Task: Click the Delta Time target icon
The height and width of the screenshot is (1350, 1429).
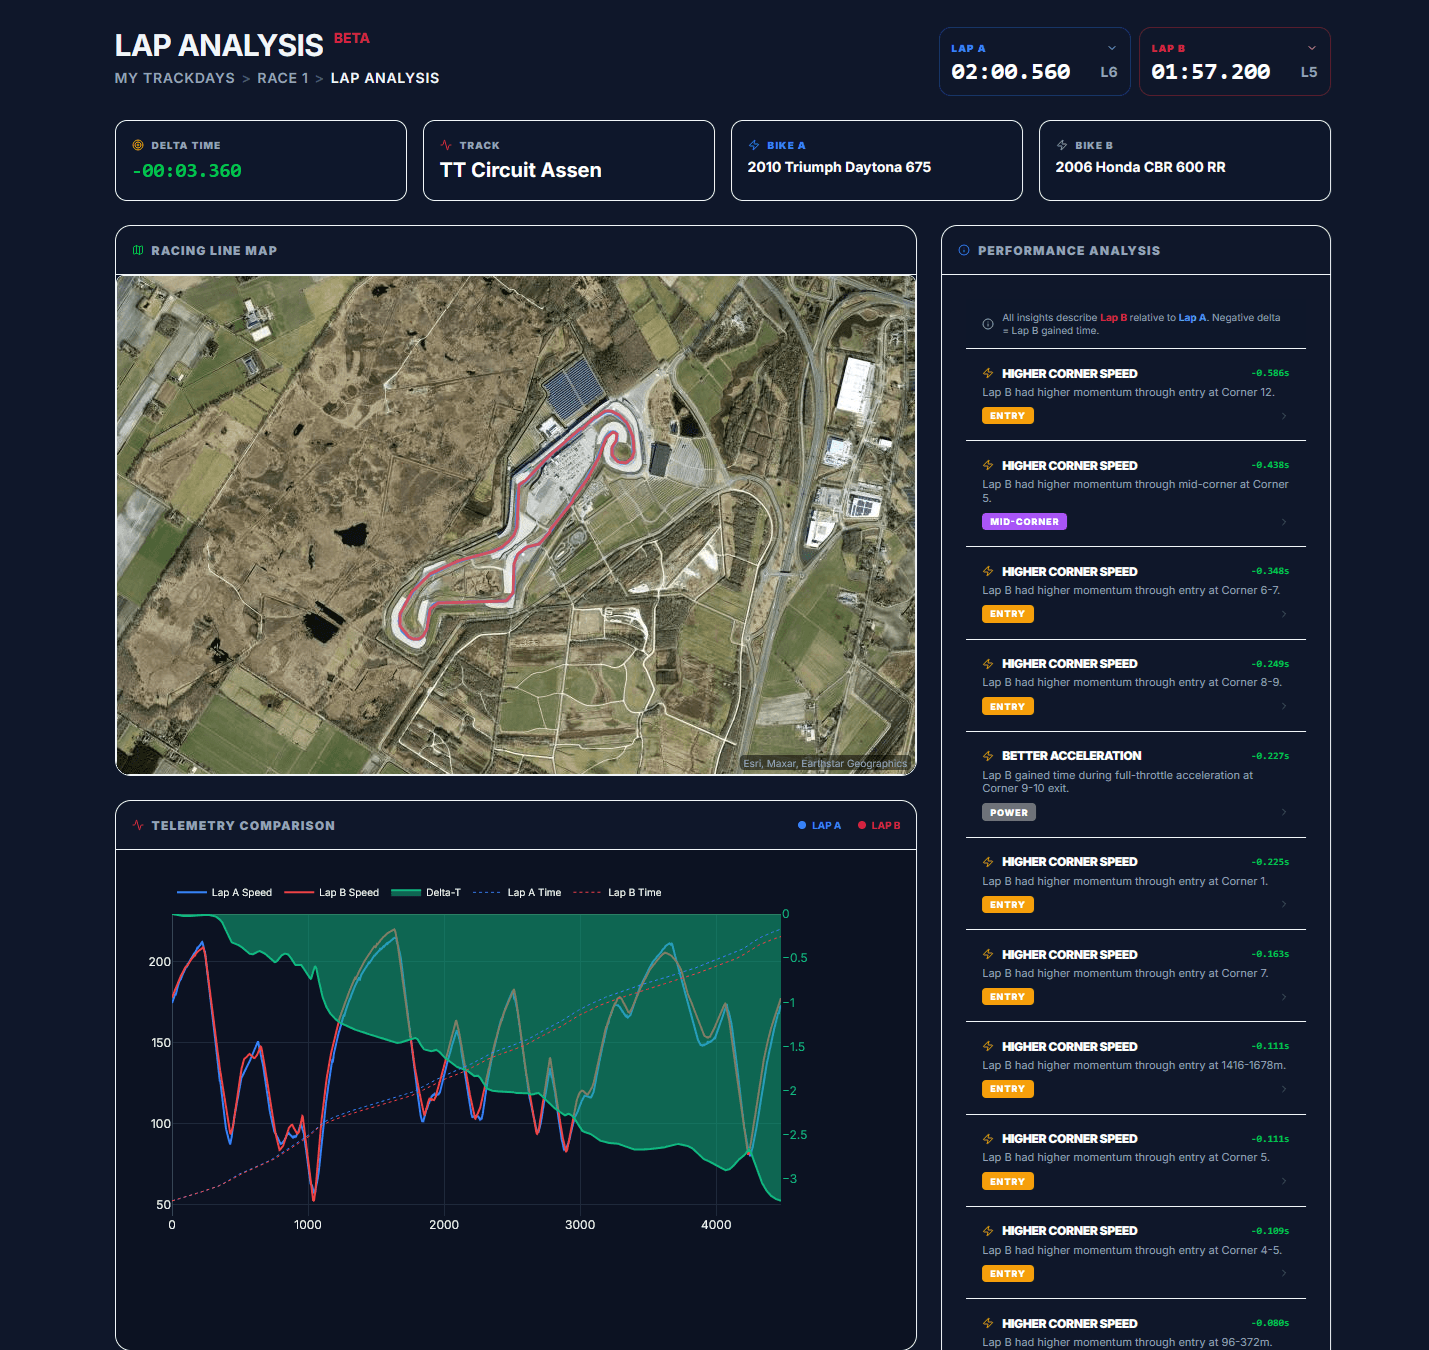Action: [x=138, y=145]
